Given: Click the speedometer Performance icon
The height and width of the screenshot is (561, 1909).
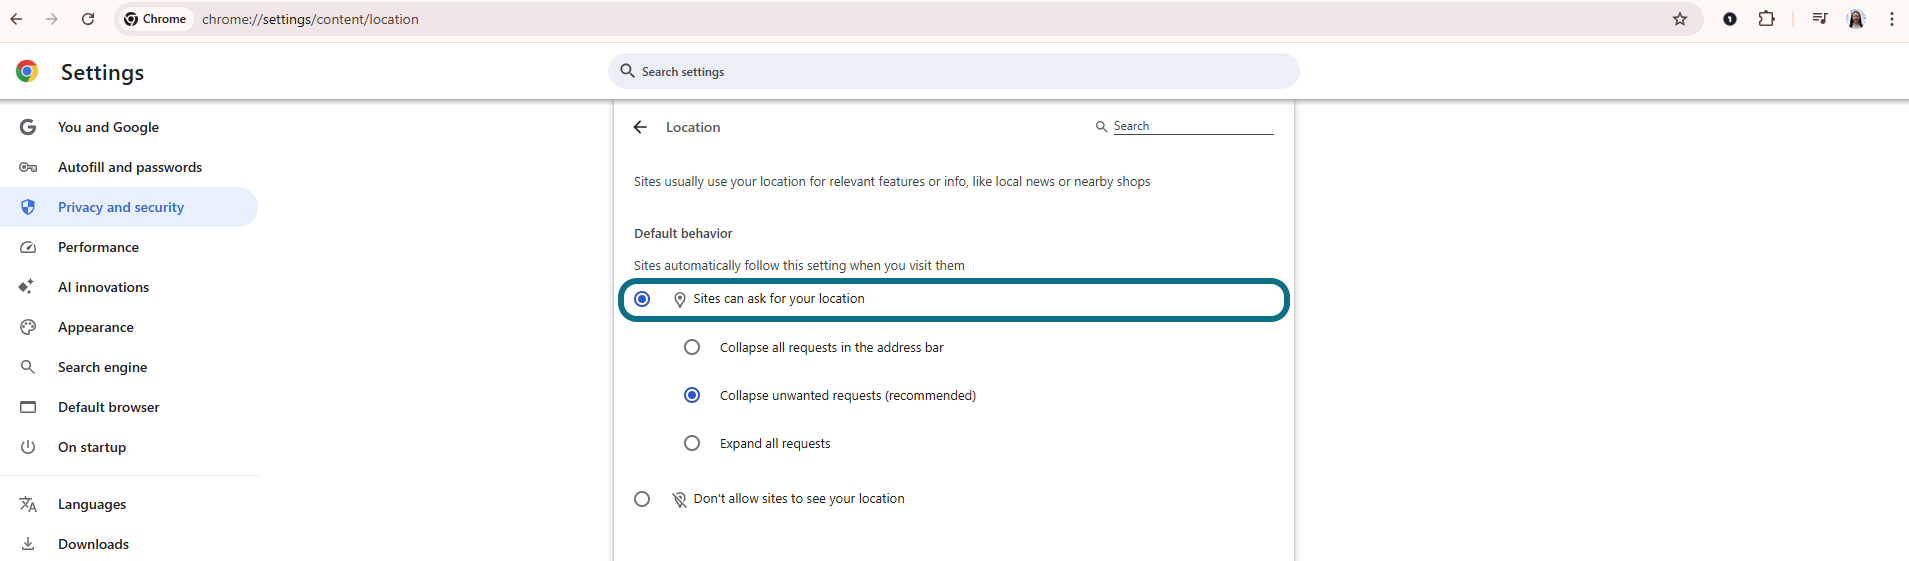Looking at the screenshot, I should click(28, 247).
